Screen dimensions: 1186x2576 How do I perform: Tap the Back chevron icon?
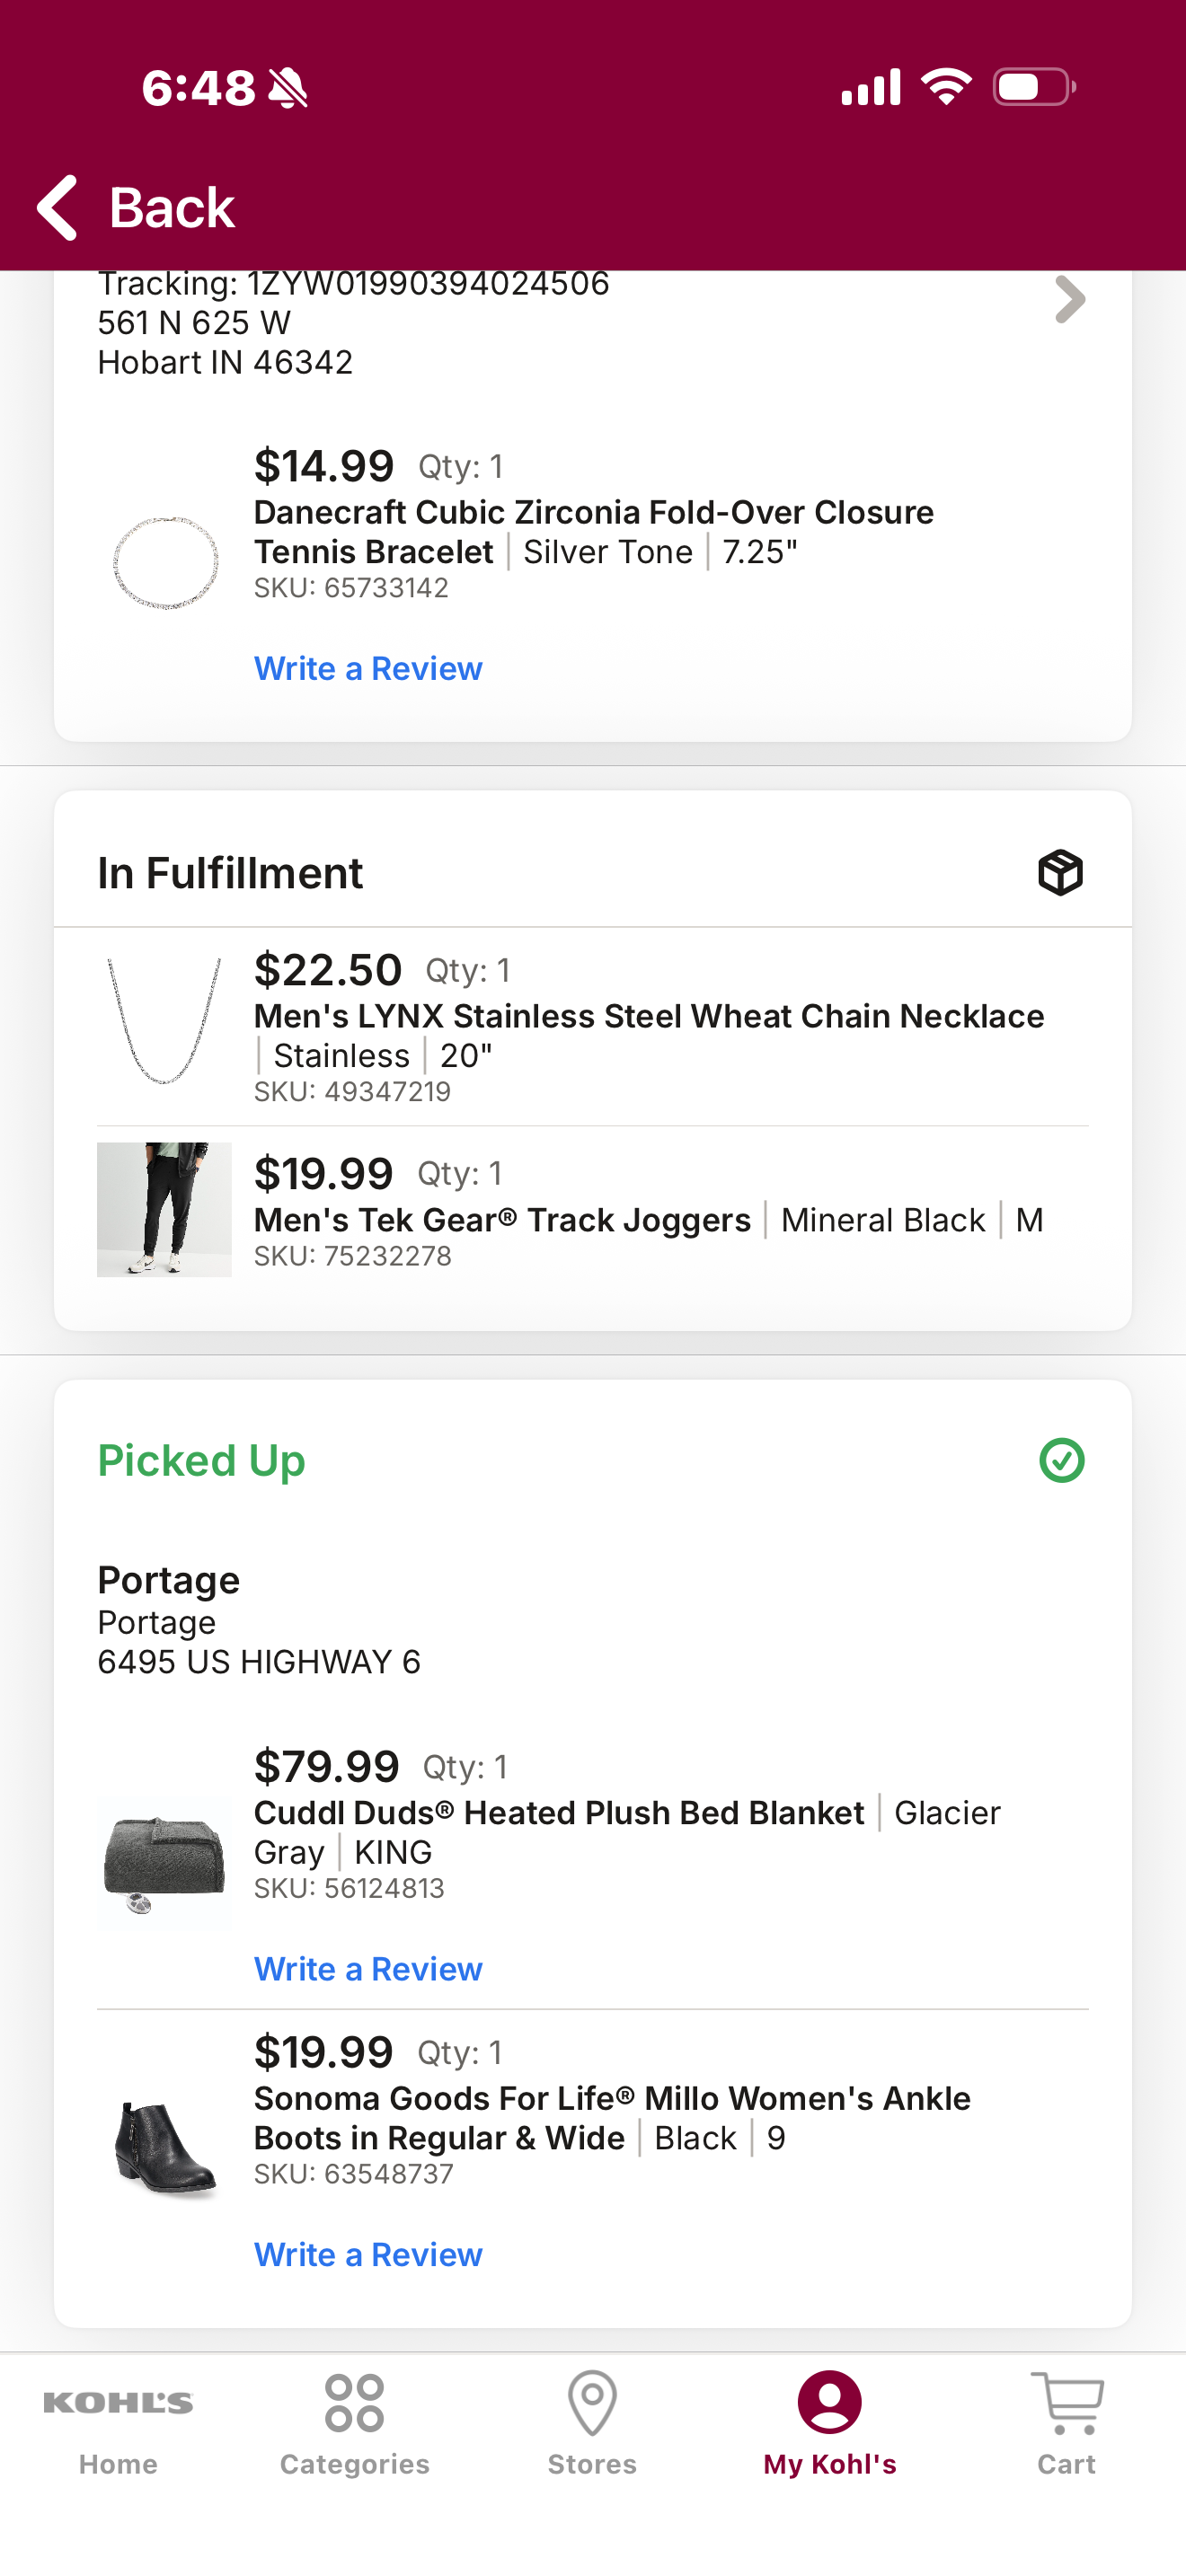(57, 207)
